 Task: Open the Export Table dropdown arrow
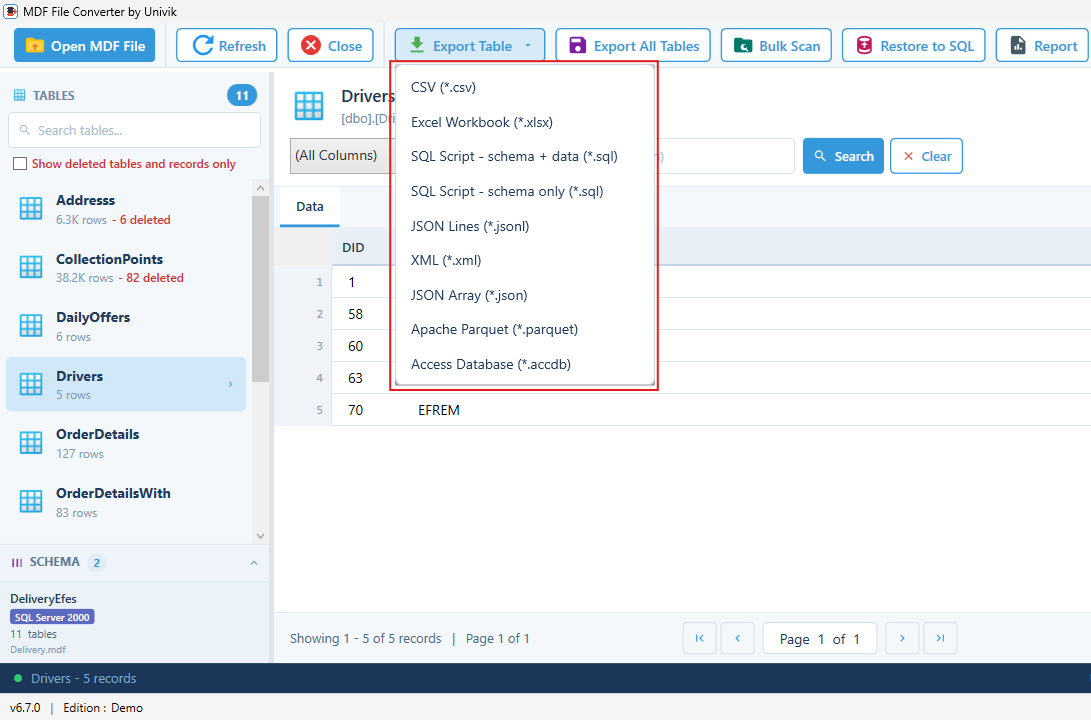coord(527,46)
